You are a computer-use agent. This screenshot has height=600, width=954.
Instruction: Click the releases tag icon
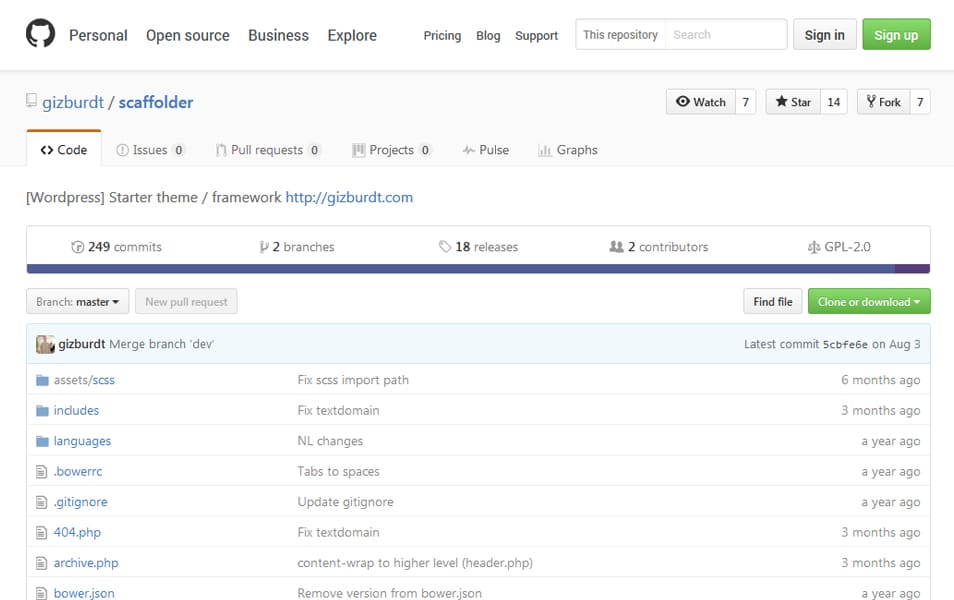pos(445,246)
